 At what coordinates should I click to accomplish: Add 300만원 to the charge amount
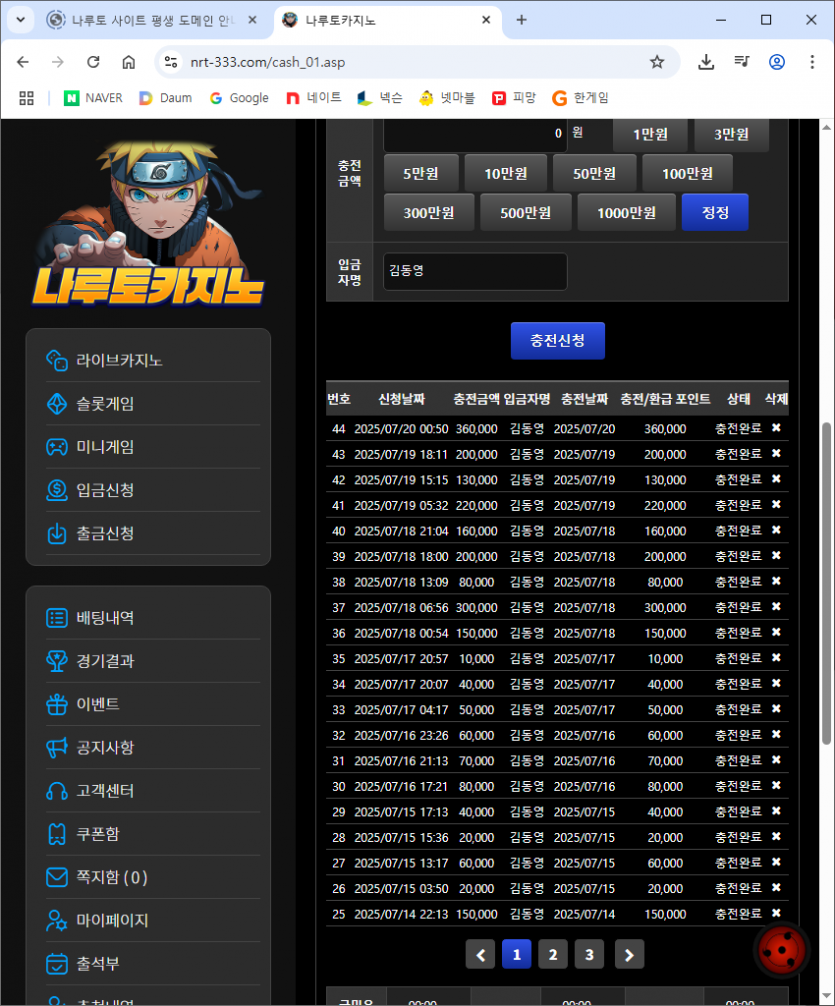pyautogui.click(x=429, y=212)
